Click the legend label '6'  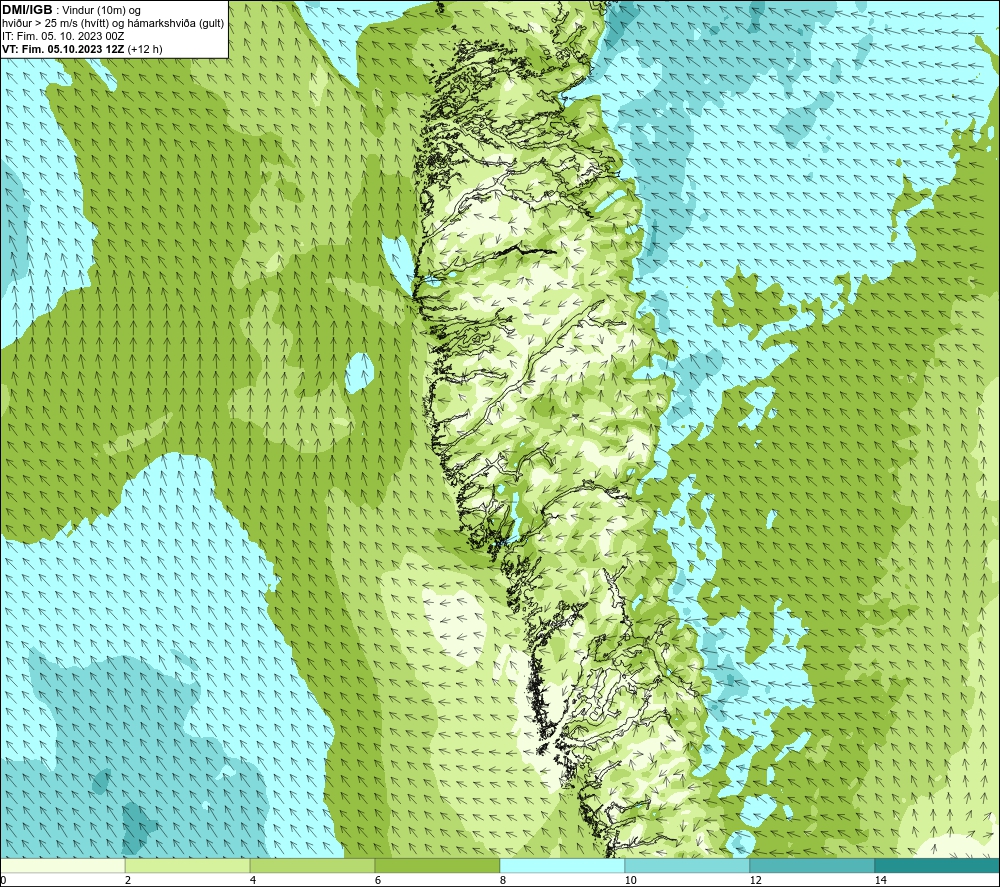click(x=378, y=880)
